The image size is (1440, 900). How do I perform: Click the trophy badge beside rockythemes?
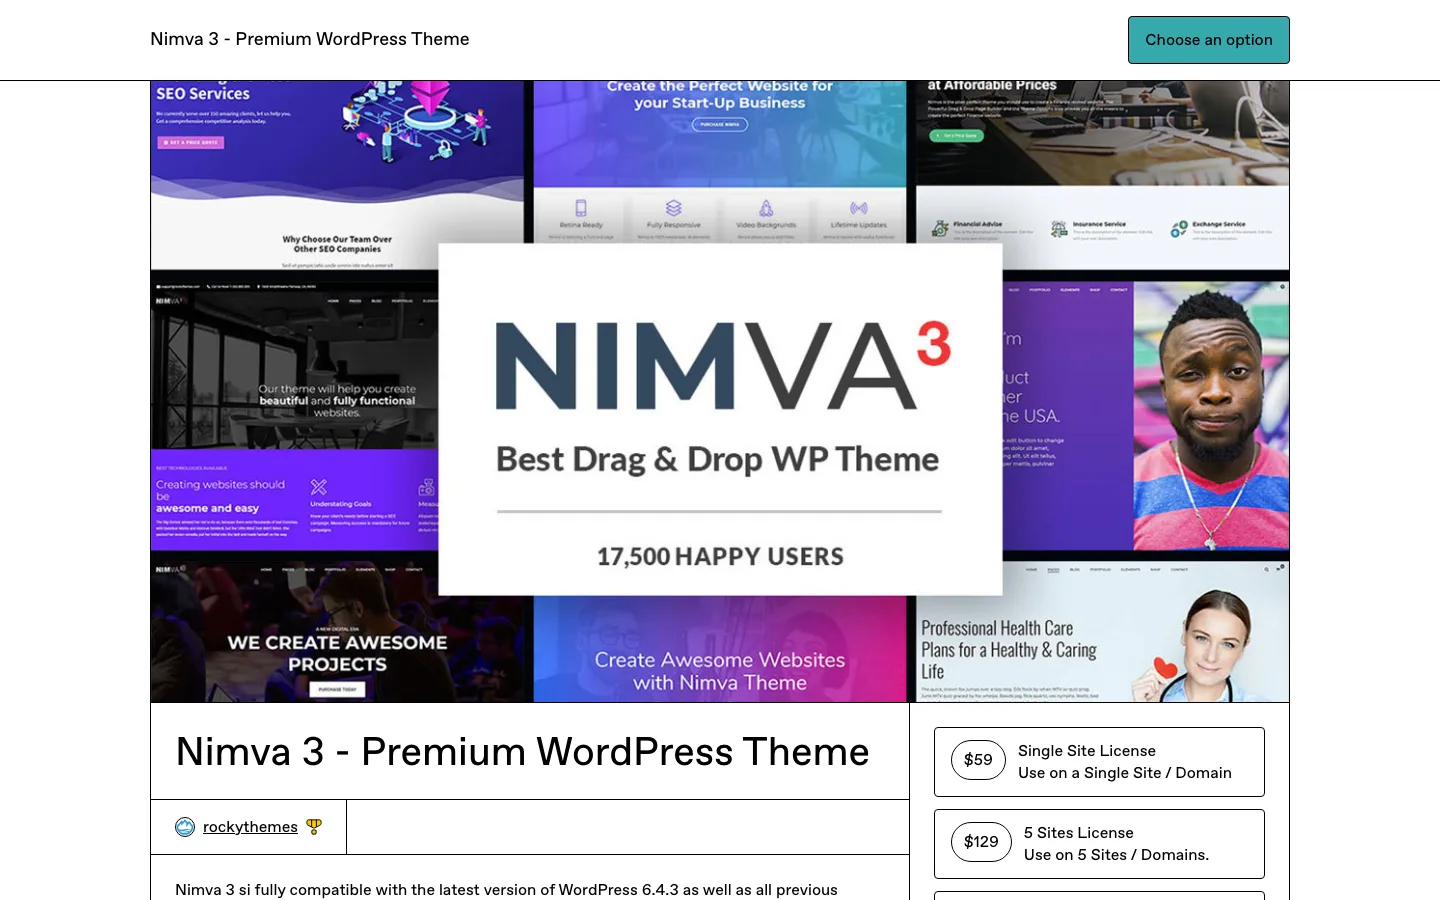click(314, 827)
